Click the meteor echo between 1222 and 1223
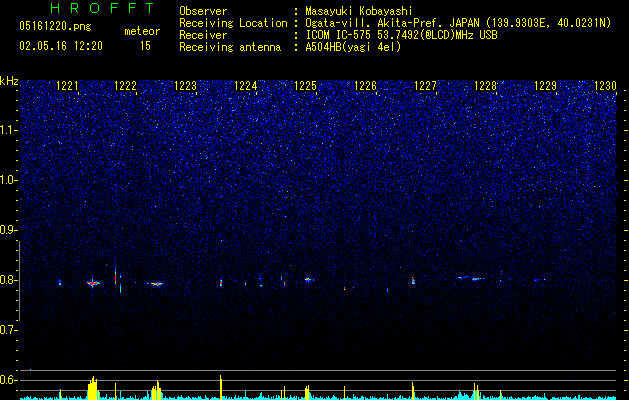Image resolution: width=629 pixels, height=400 pixels. coord(157,284)
